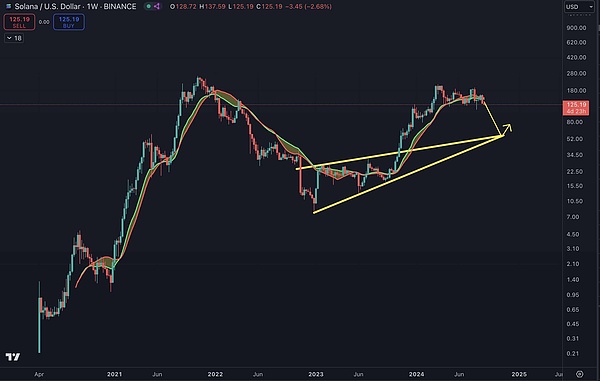
Task: Open the USD currency dropdown
Action: pyautogui.click(x=579, y=7)
